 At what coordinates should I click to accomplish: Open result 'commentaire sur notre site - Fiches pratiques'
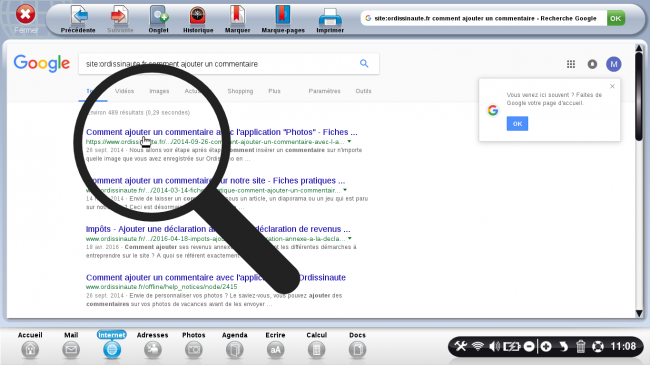point(216,180)
